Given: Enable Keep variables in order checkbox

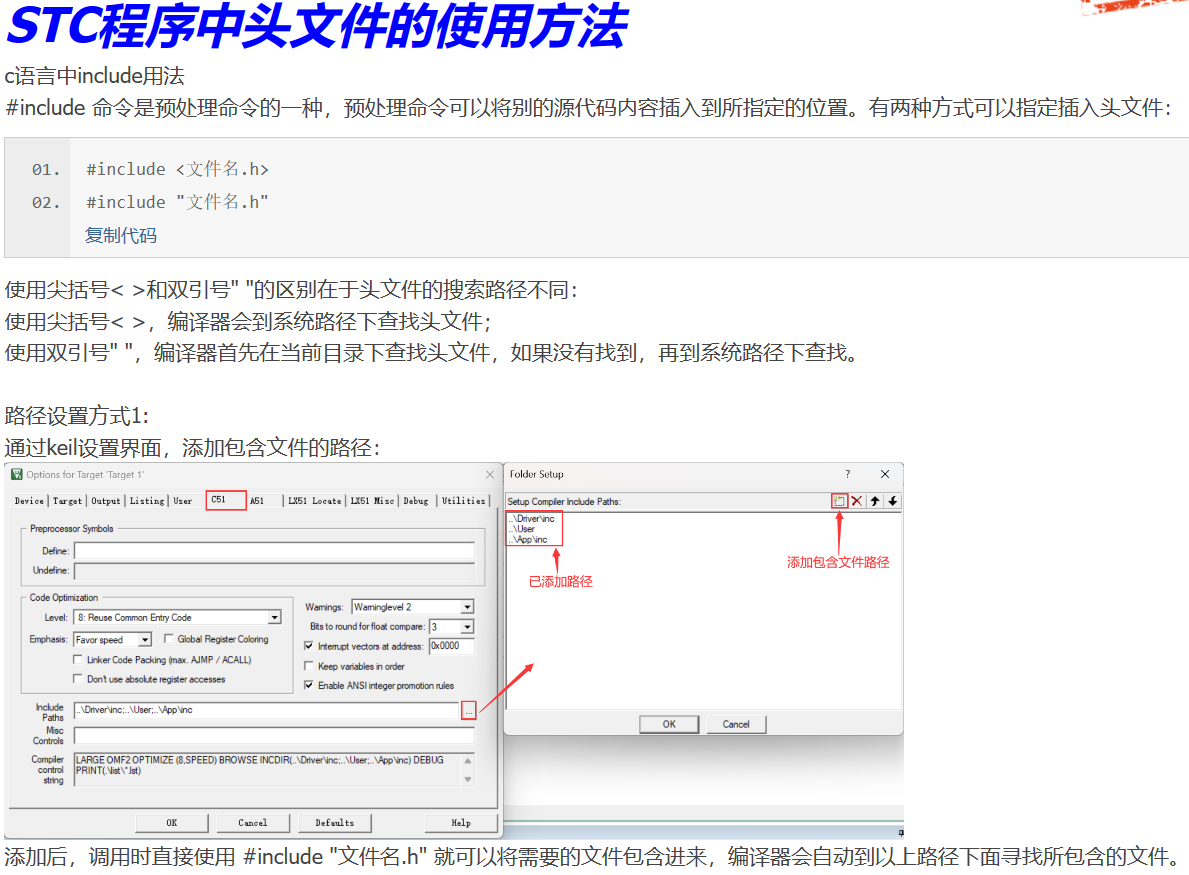Looking at the screenshot, I should point(309,666).
